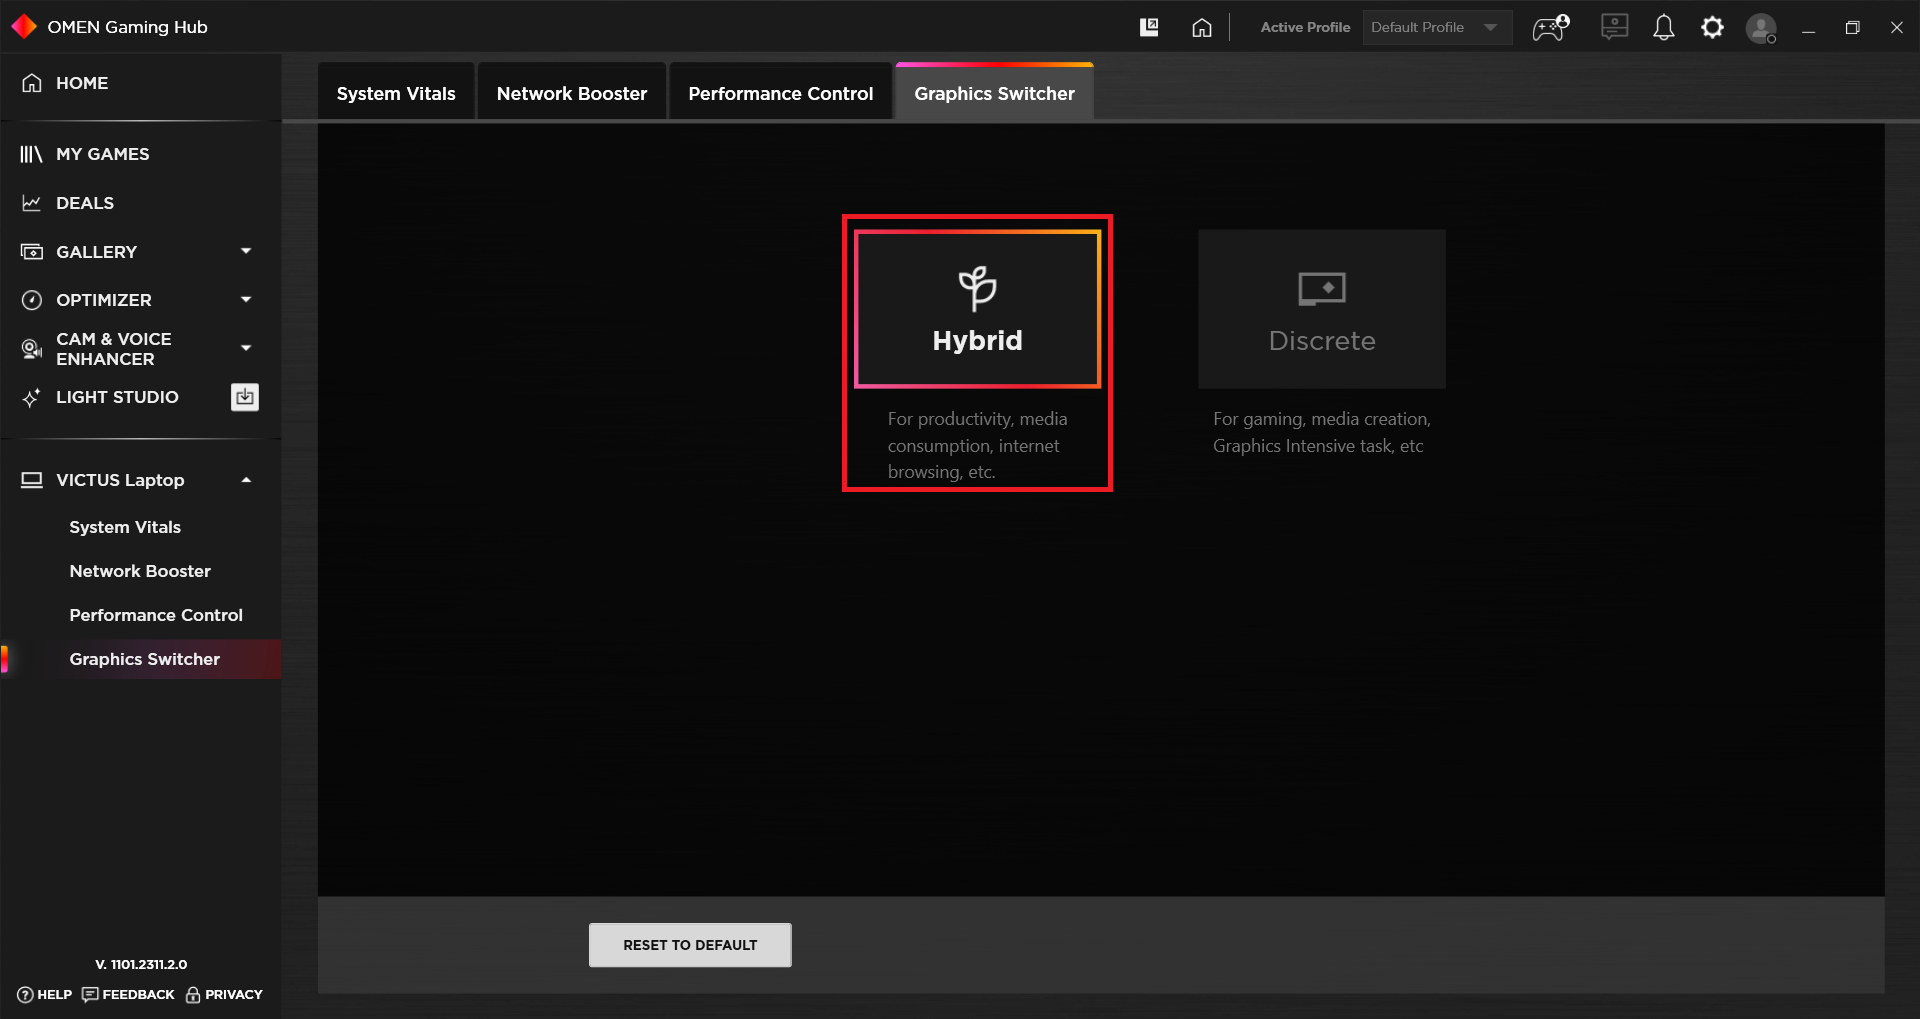Open Network Booster in sidebar
This screenshot has width=1920, height=1019.
pos(140,571)
